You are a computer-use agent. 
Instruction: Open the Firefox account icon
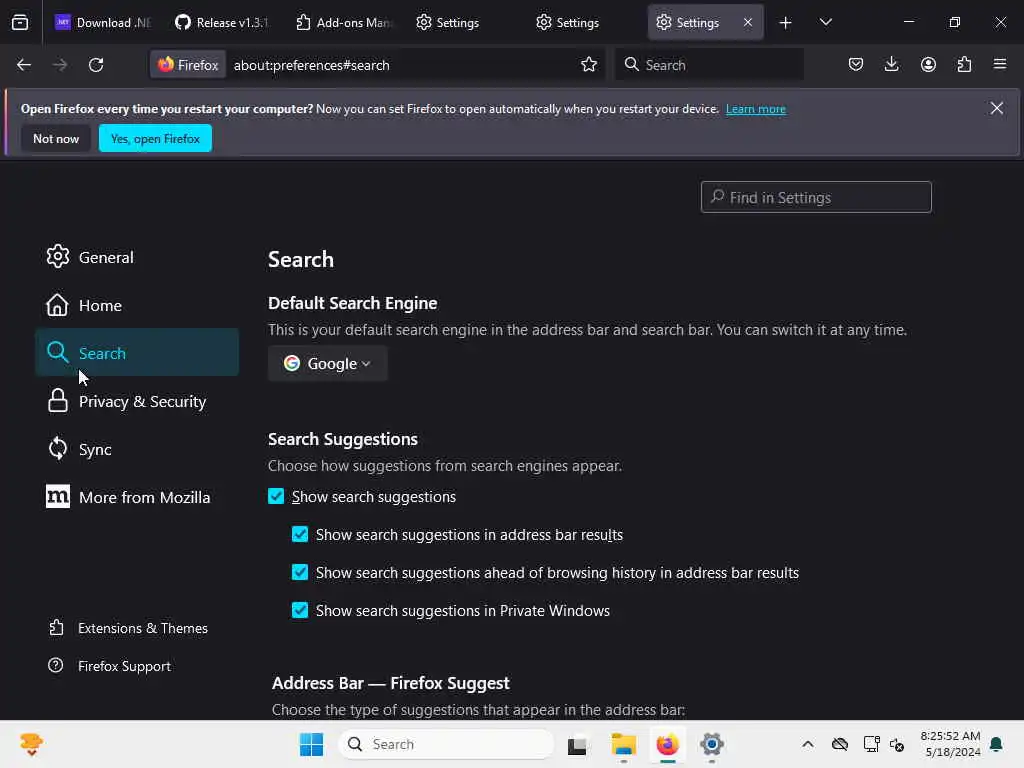(928, 64)
